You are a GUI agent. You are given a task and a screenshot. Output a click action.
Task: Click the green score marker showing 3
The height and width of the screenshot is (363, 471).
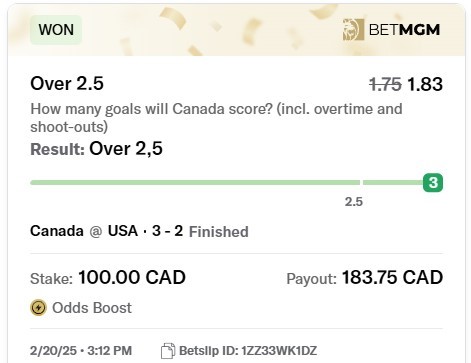click(x=433, y=182)
